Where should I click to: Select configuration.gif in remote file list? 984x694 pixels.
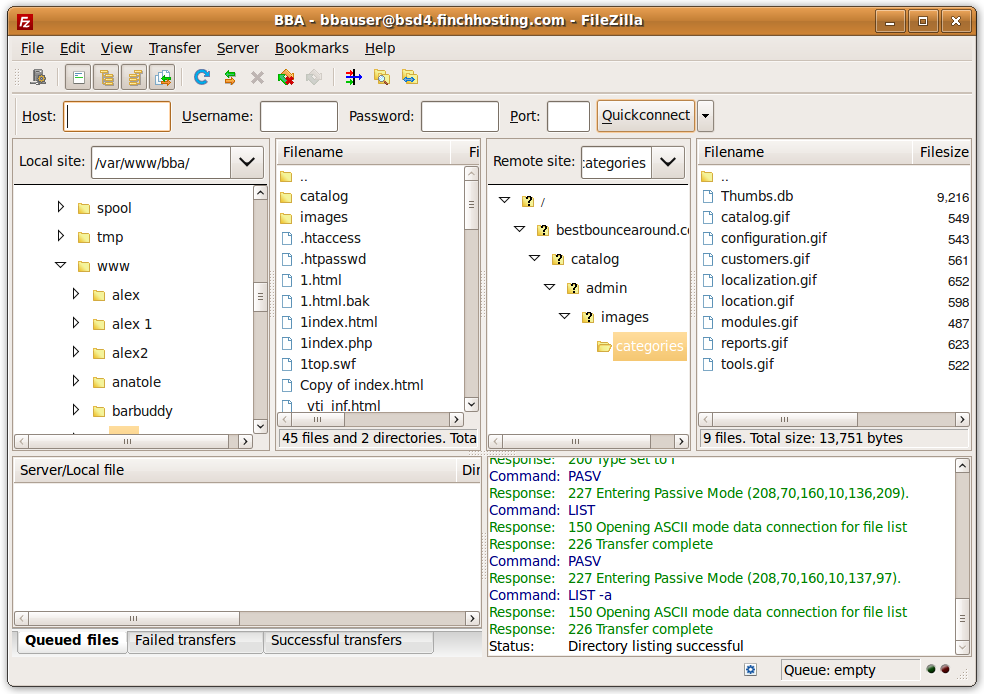[773, 238]
